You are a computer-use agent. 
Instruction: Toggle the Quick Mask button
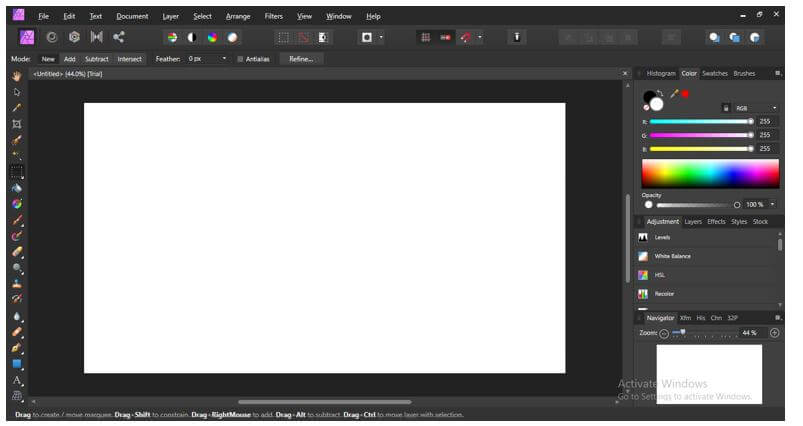coord(367,37)
